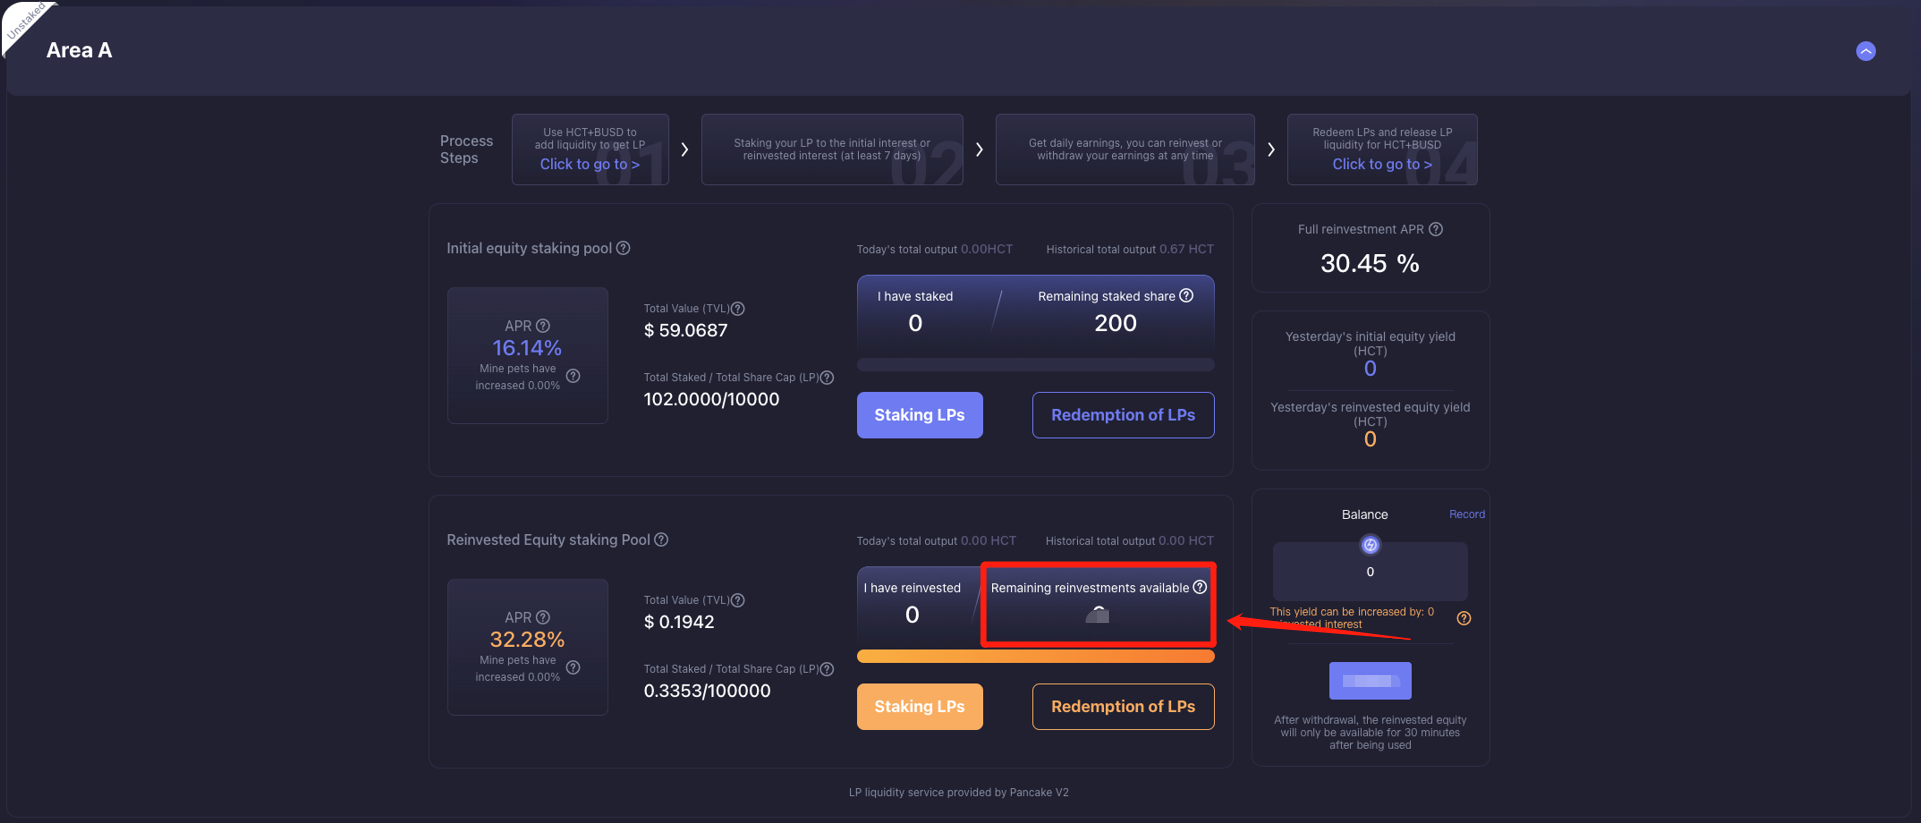Click Remaining staked share help icon
The height and width of the screenshot is (823, 1921).
(x=1186, y=296)
